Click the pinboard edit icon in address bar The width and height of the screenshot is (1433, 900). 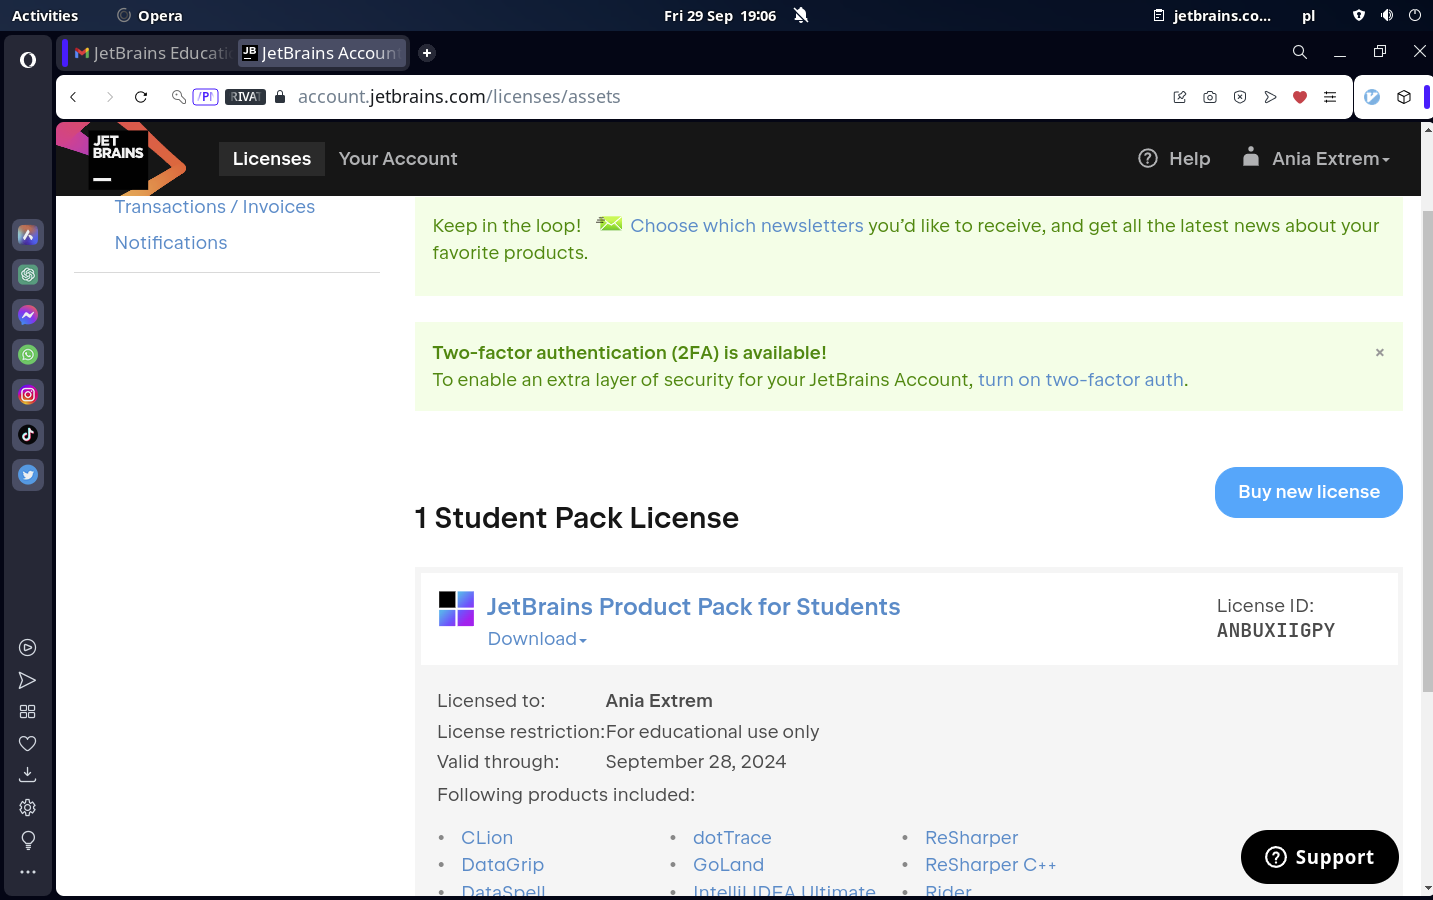click(1180, 97)
